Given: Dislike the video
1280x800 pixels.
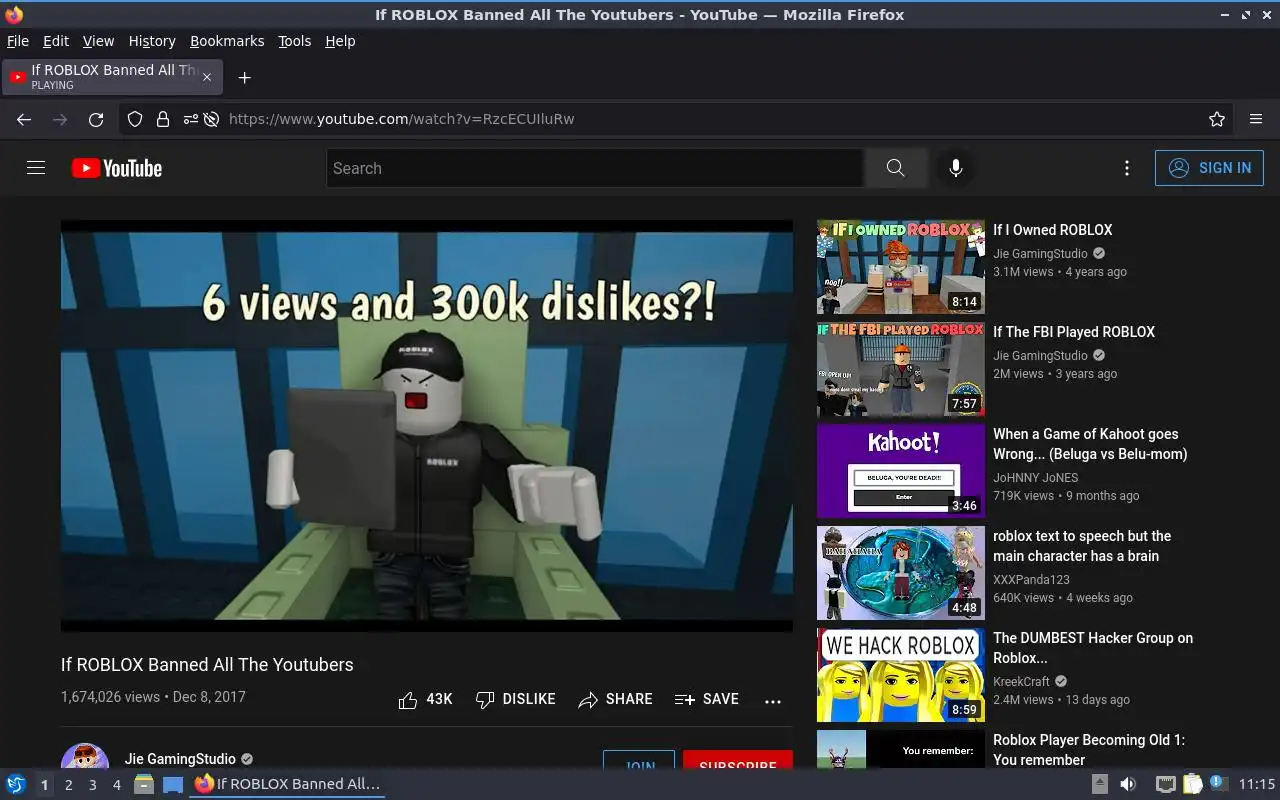Looking at the screenshot, I should (x=516, y=699).
